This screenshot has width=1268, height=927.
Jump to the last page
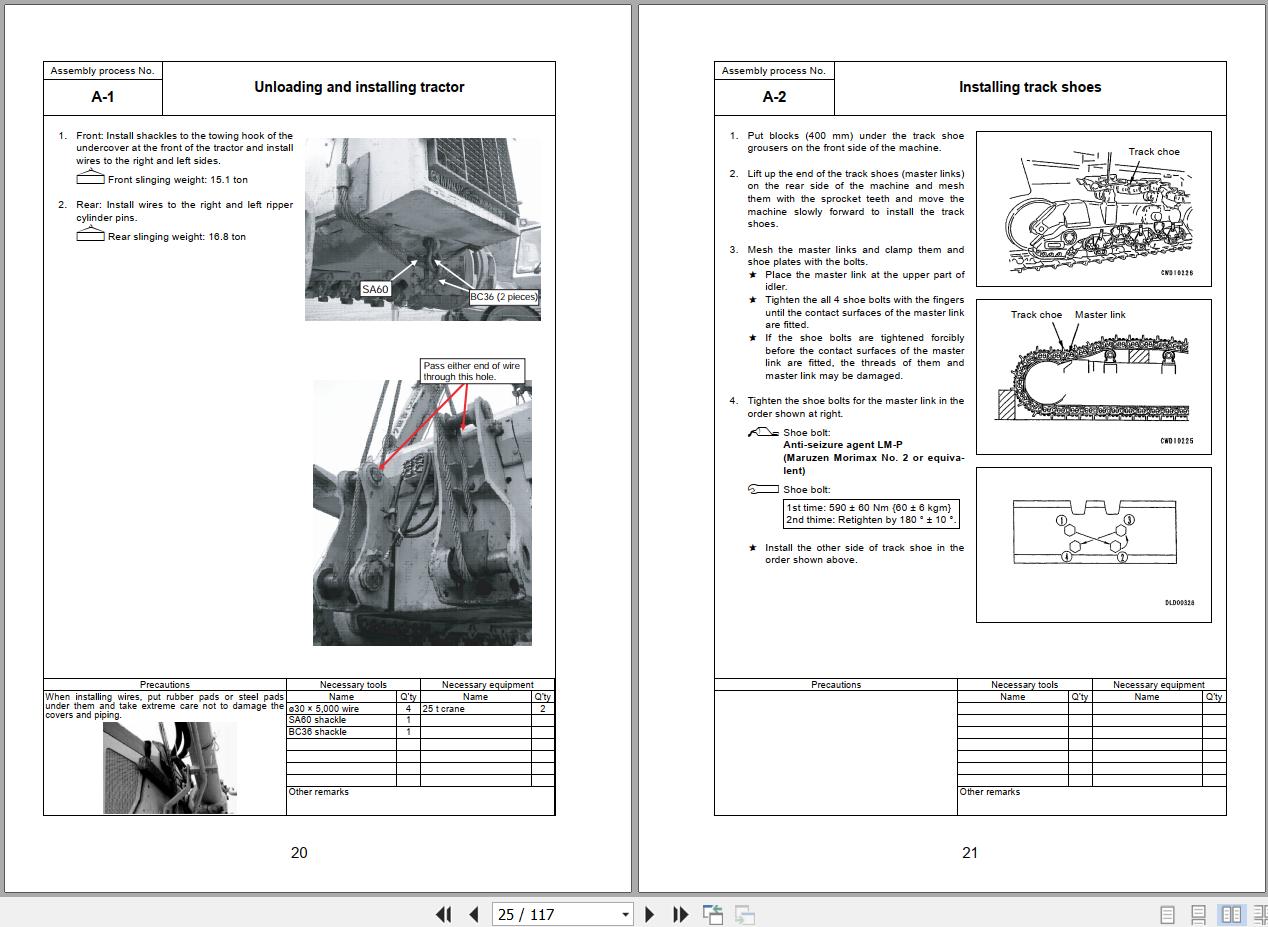pos(680,914)
